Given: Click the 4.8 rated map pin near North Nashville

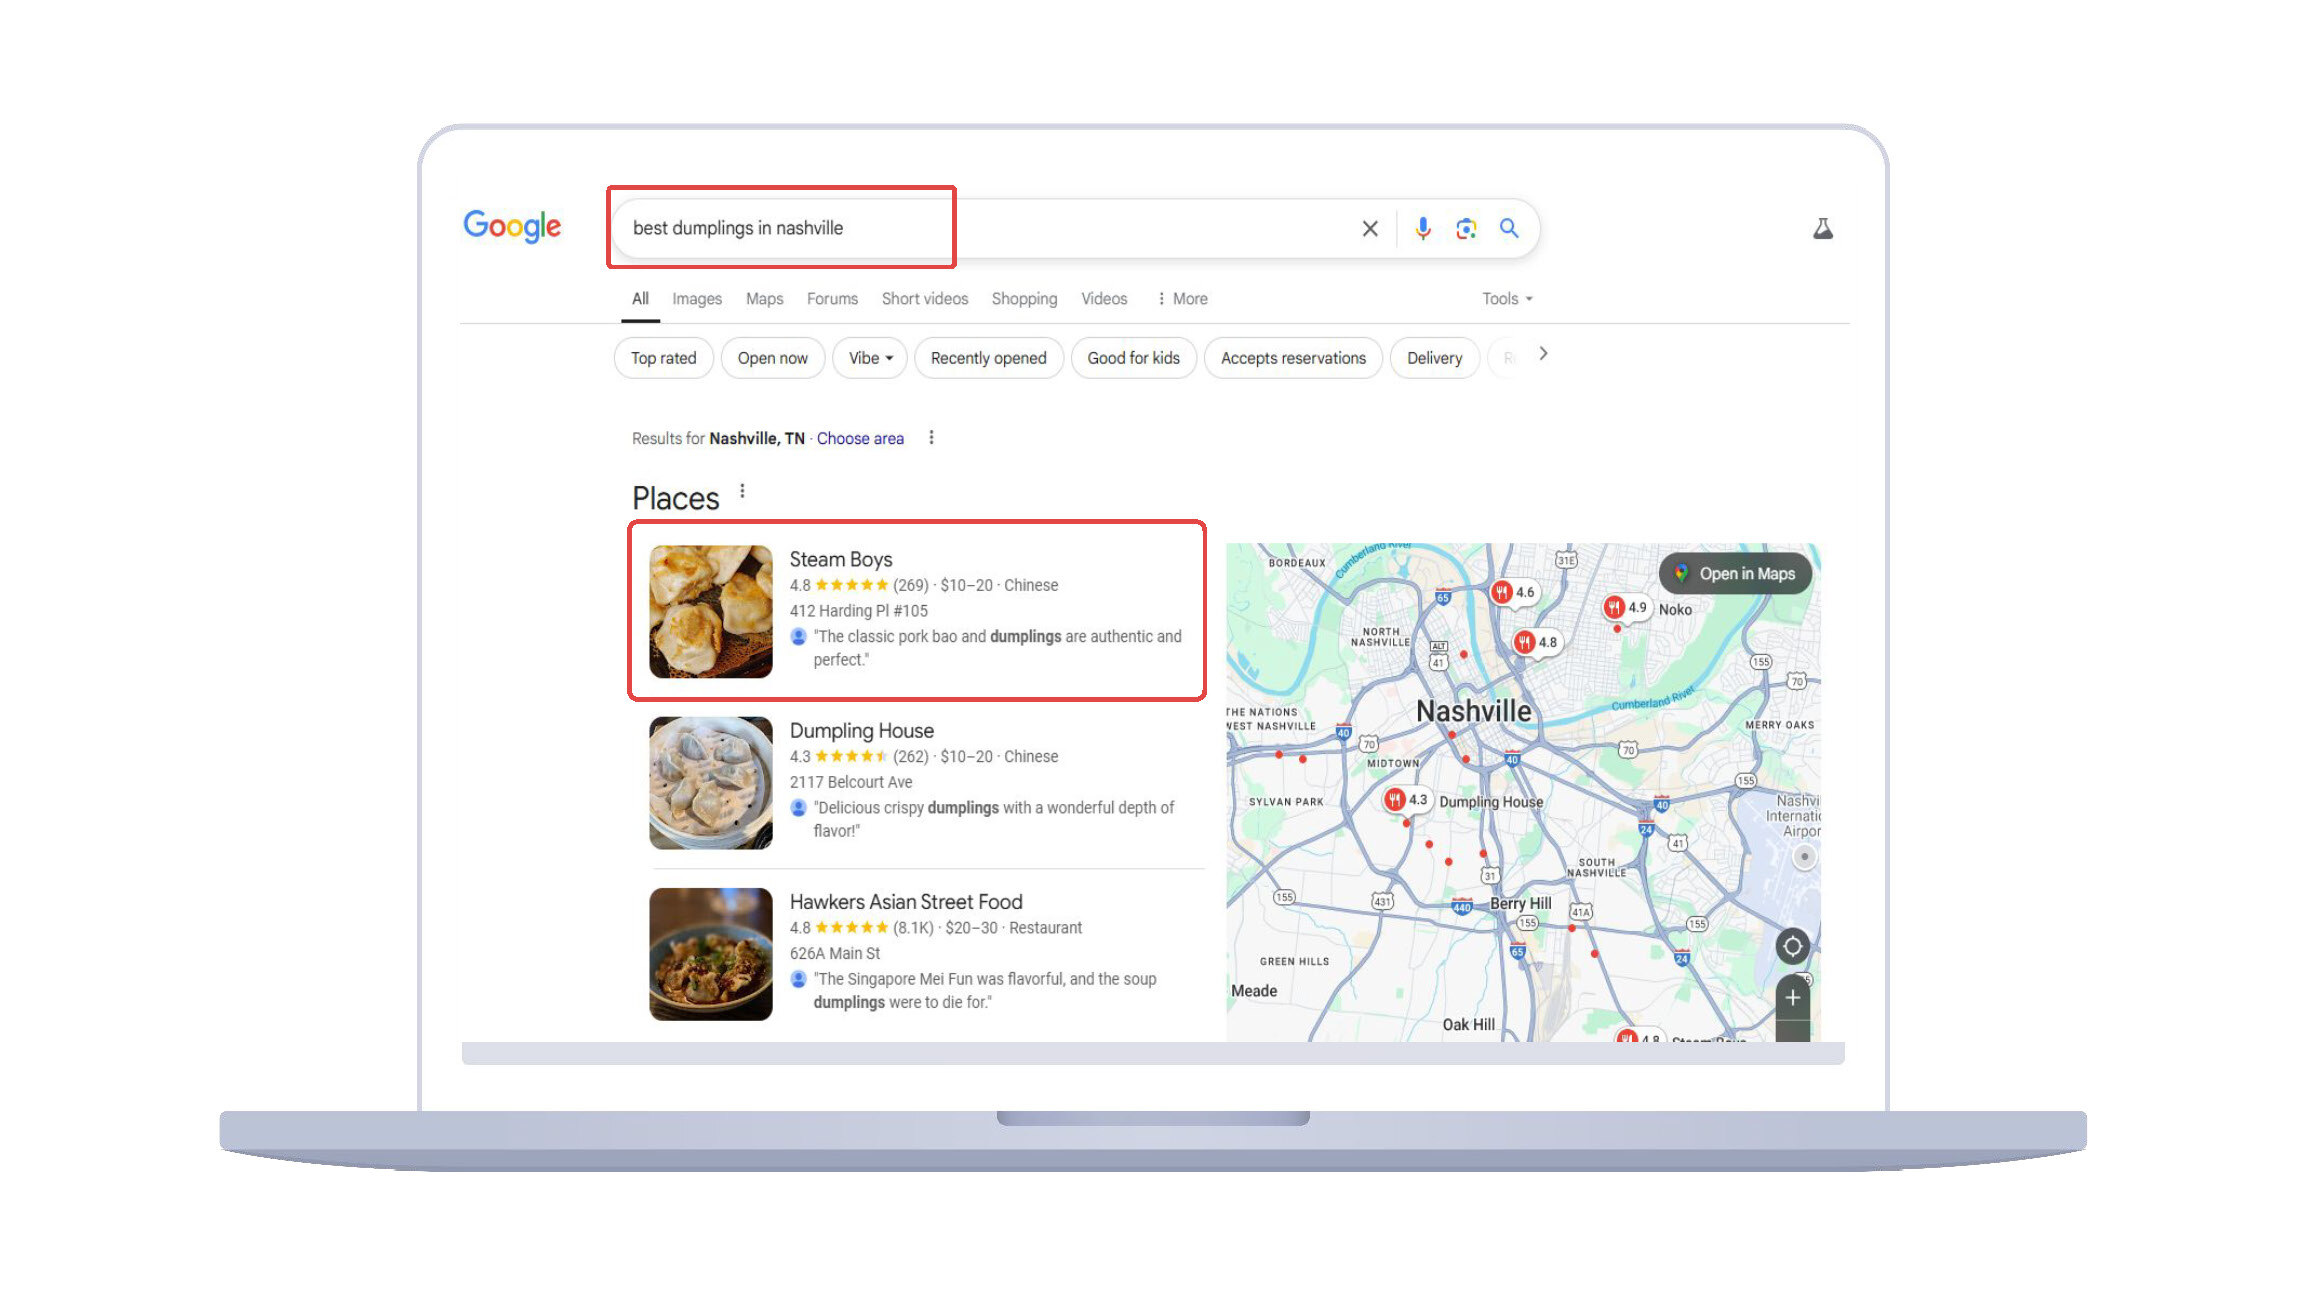Looking at the screenshot, I should pyautogui.click(x=1536, y=642).
